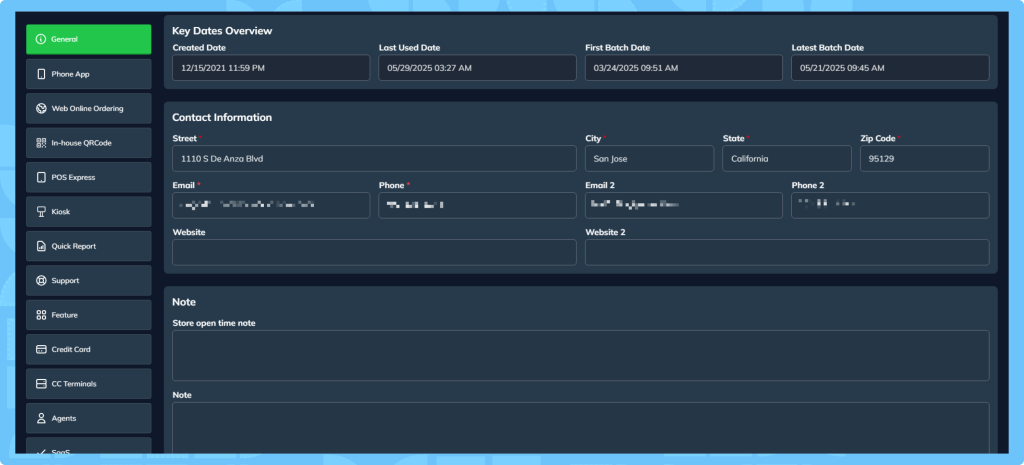Viewport: 1024px width, 465px height.
Task: Click the First Batch Date field
Action: 684,68
